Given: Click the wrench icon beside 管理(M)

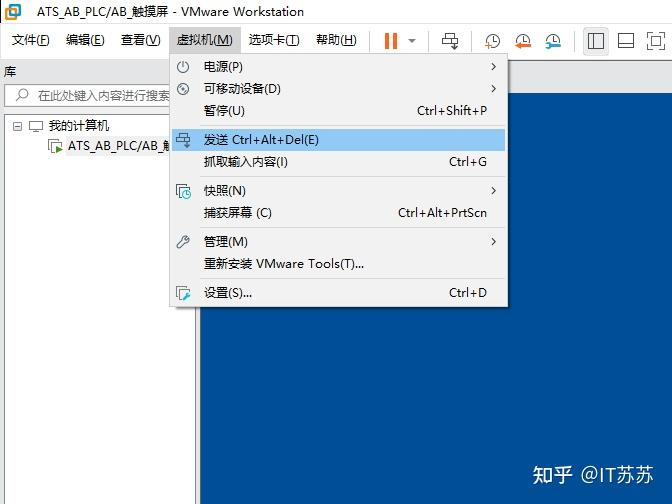Looking at the screenshot, I should pyautogui.click(x=183, y=242).
